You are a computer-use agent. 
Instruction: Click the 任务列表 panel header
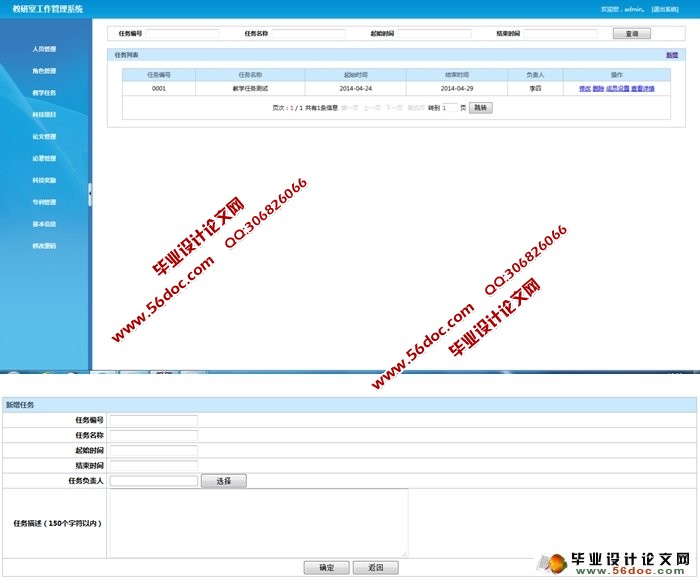[x=396, y=55]
